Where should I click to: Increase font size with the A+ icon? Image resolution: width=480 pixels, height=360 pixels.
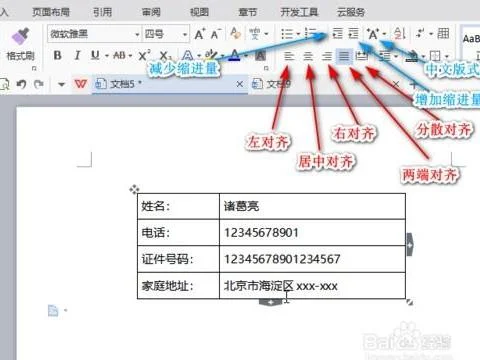200,34
